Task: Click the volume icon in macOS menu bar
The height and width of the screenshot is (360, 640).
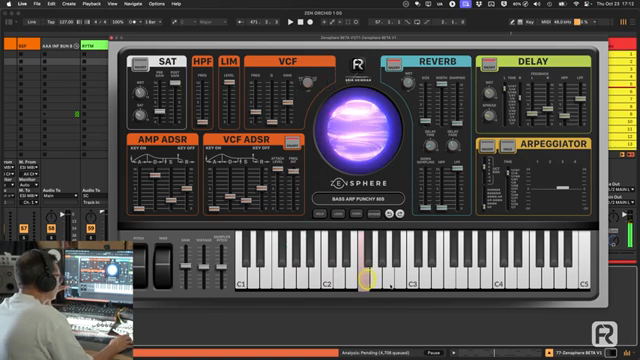Action: [537, 4]
